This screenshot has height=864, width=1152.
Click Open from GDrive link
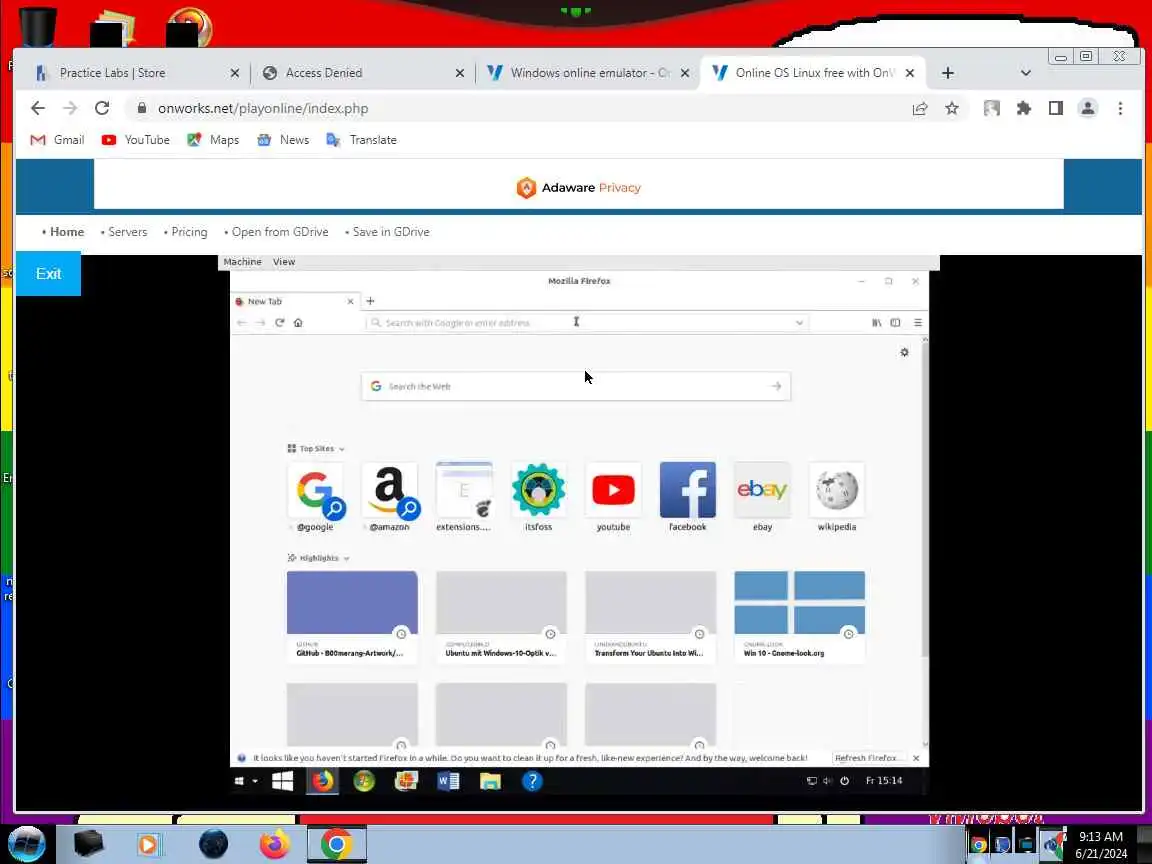click(280, 231)
